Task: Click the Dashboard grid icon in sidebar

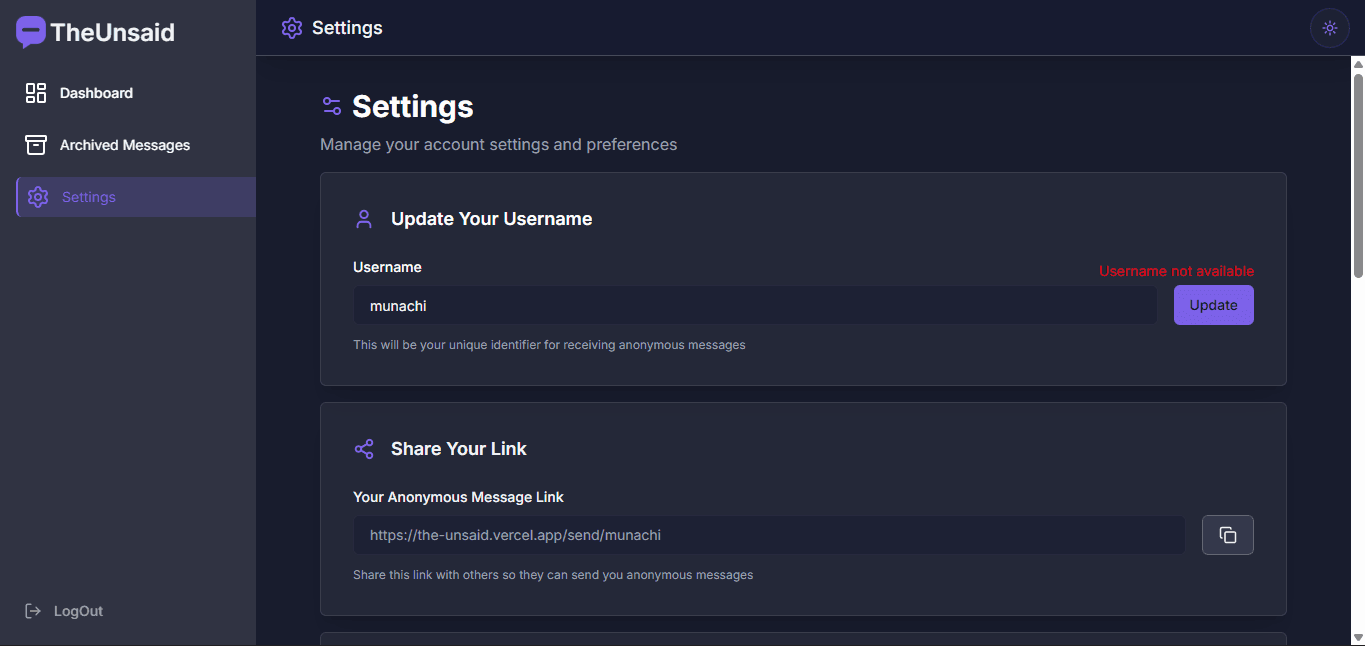Action: click(x=36, y=93)
